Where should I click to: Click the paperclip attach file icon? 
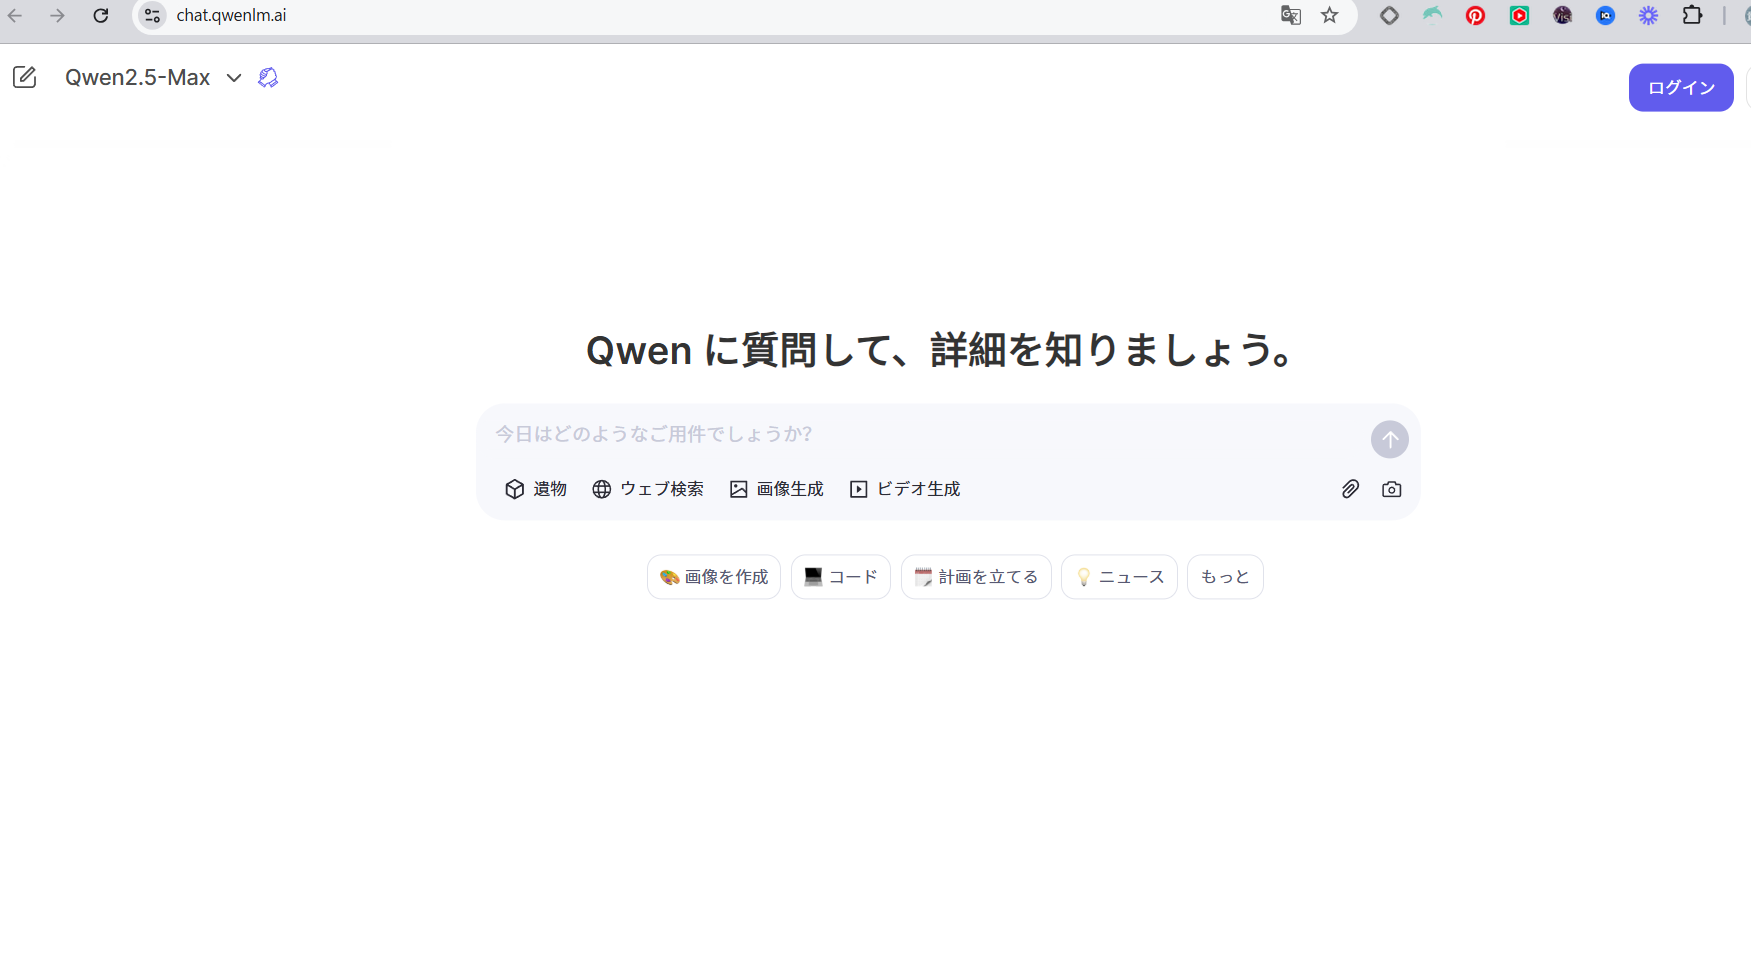click(x=1350, y=489)
